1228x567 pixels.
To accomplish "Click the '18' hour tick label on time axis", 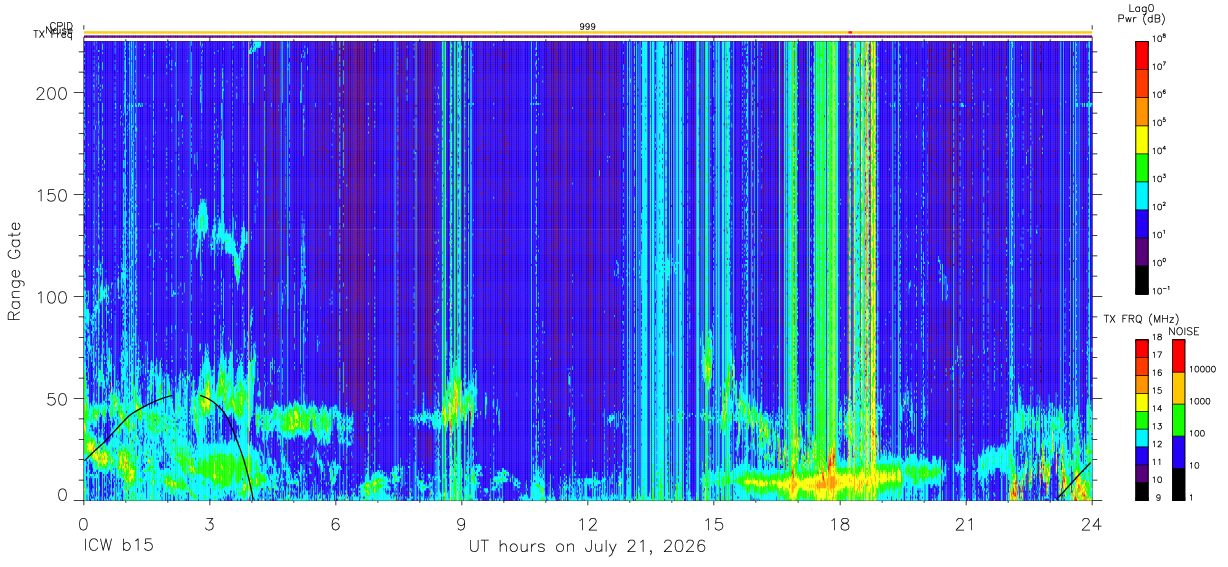I will [x=839, y=524].
